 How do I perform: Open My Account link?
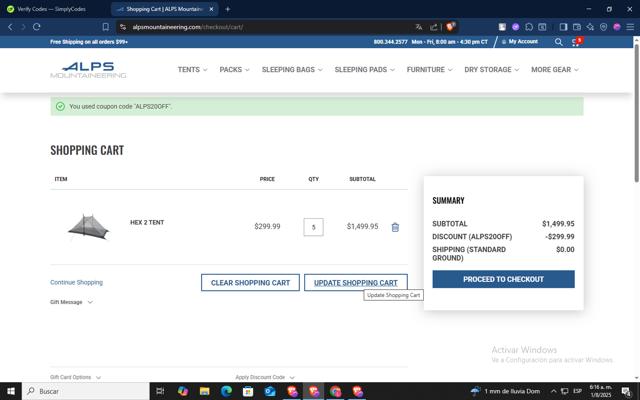(x=520, y=42)
